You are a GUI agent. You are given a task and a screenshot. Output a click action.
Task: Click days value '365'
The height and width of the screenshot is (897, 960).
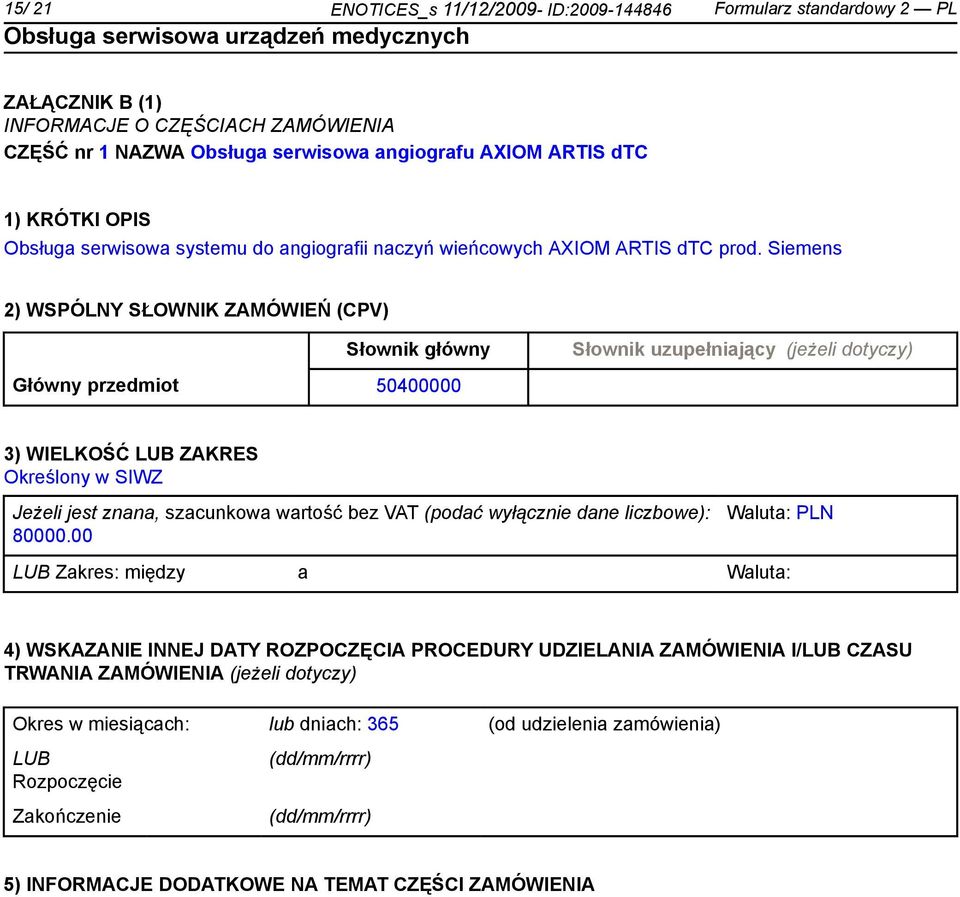[x=383, y=724]
